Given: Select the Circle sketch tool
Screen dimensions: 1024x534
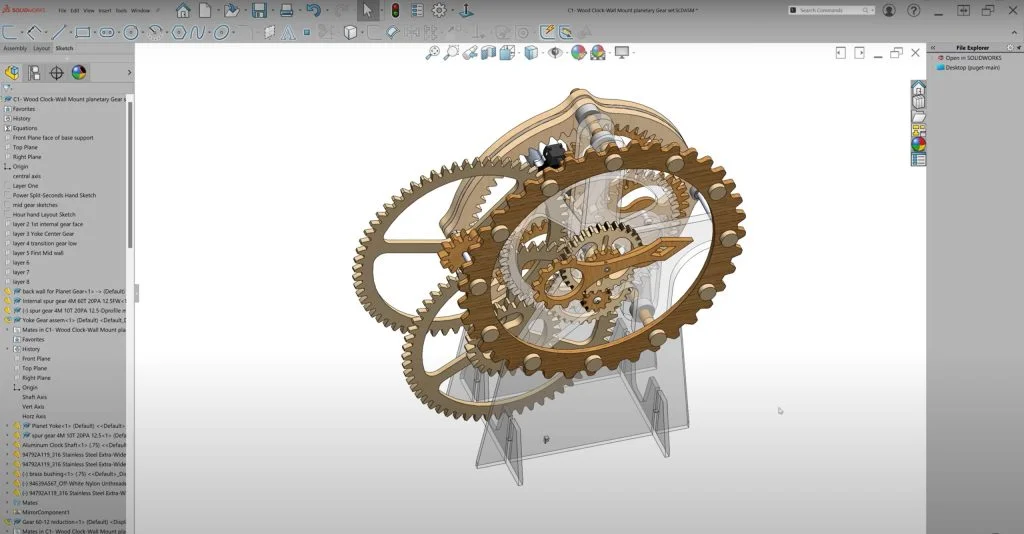Looking at the screenshot, I should [x=132, y=32].
